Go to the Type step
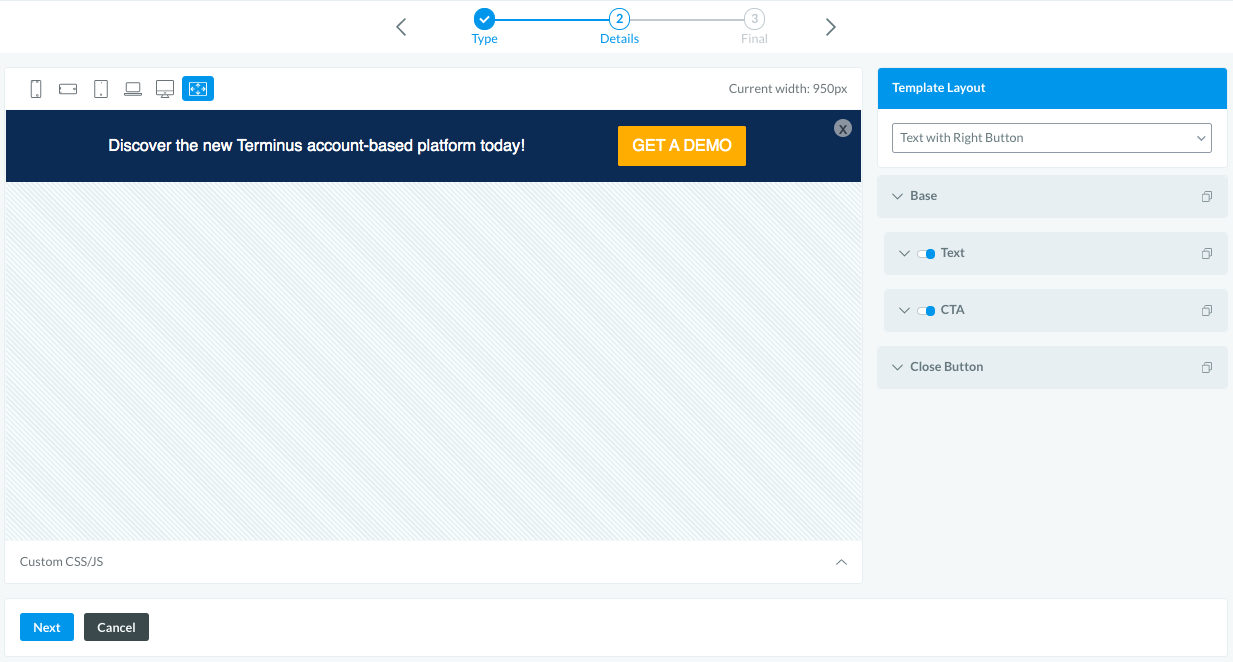The height and width of the screenshot is (662, 1233). point(484,27)
